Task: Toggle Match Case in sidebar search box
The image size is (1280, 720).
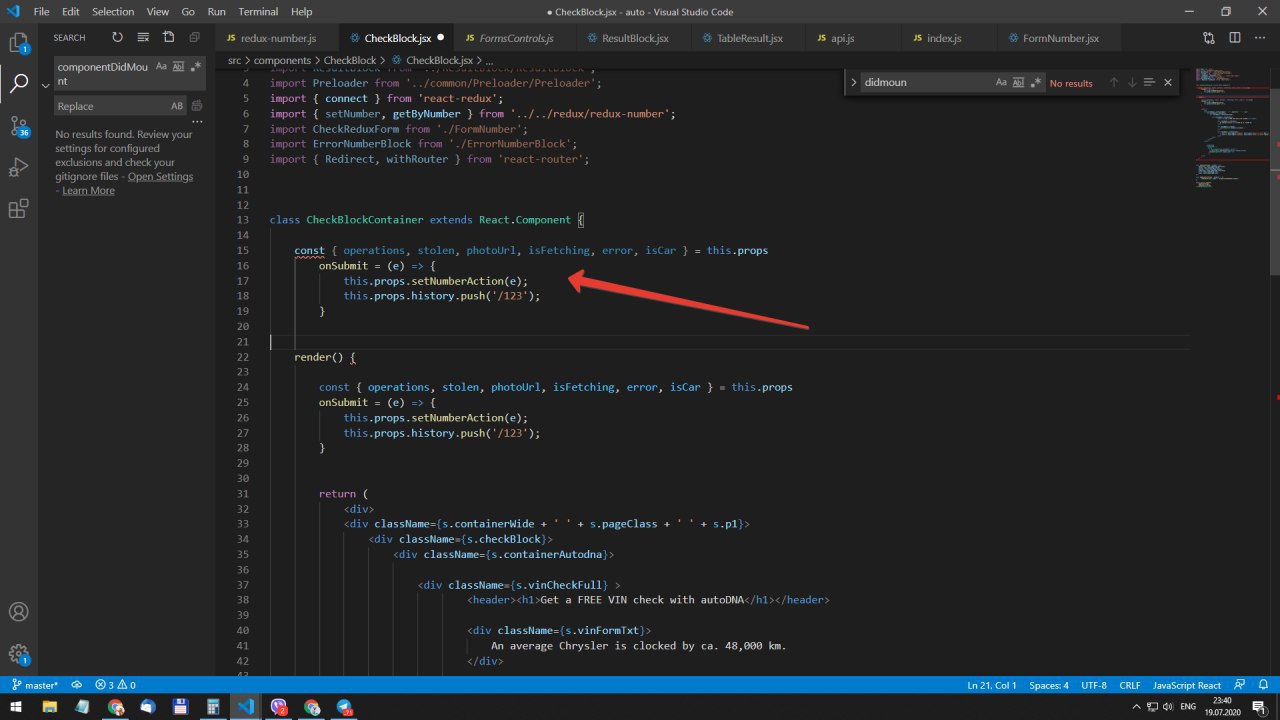Action: (x=161, y=67)
